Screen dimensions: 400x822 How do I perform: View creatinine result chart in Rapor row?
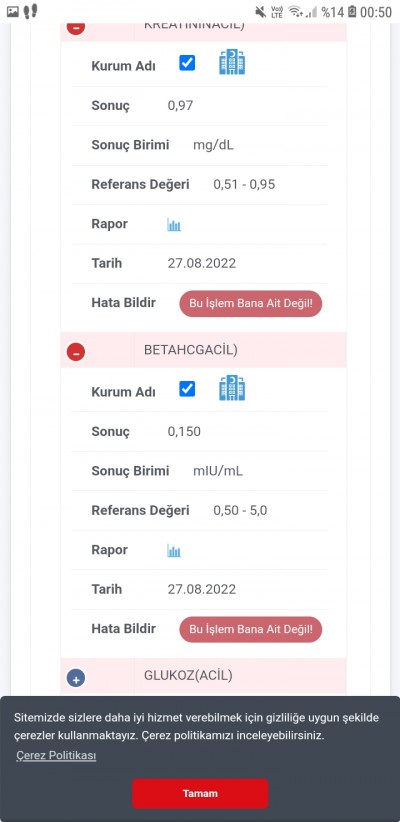(x=174, y=225)
